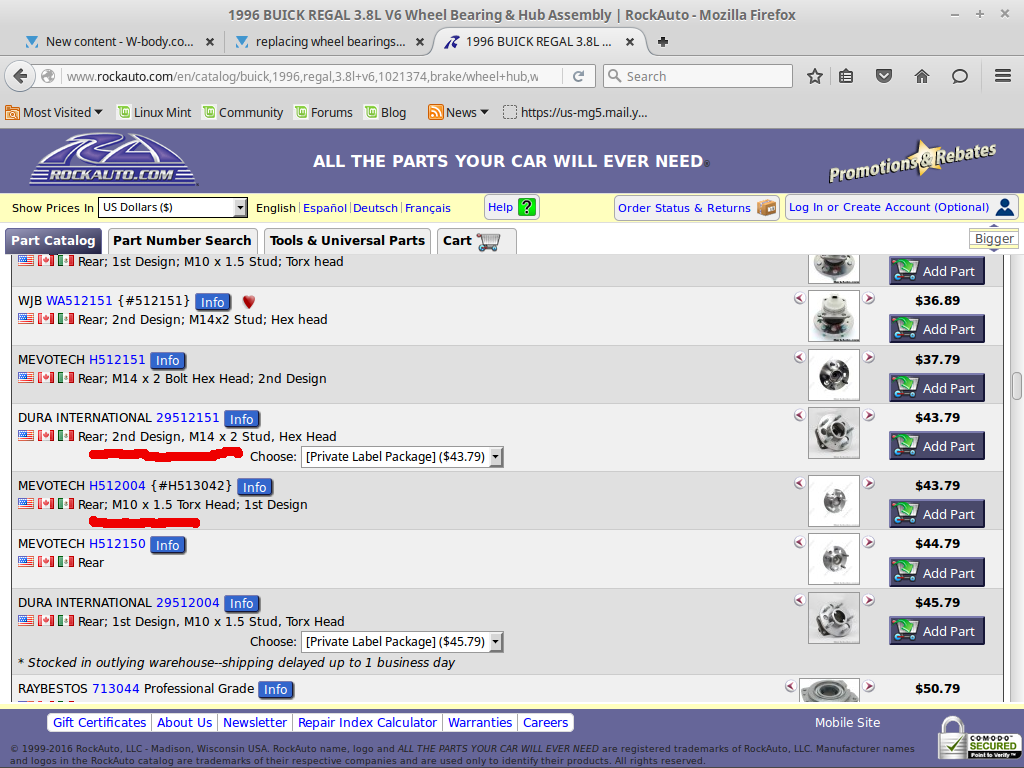Open the Mobile Site link

click(847, 722)
